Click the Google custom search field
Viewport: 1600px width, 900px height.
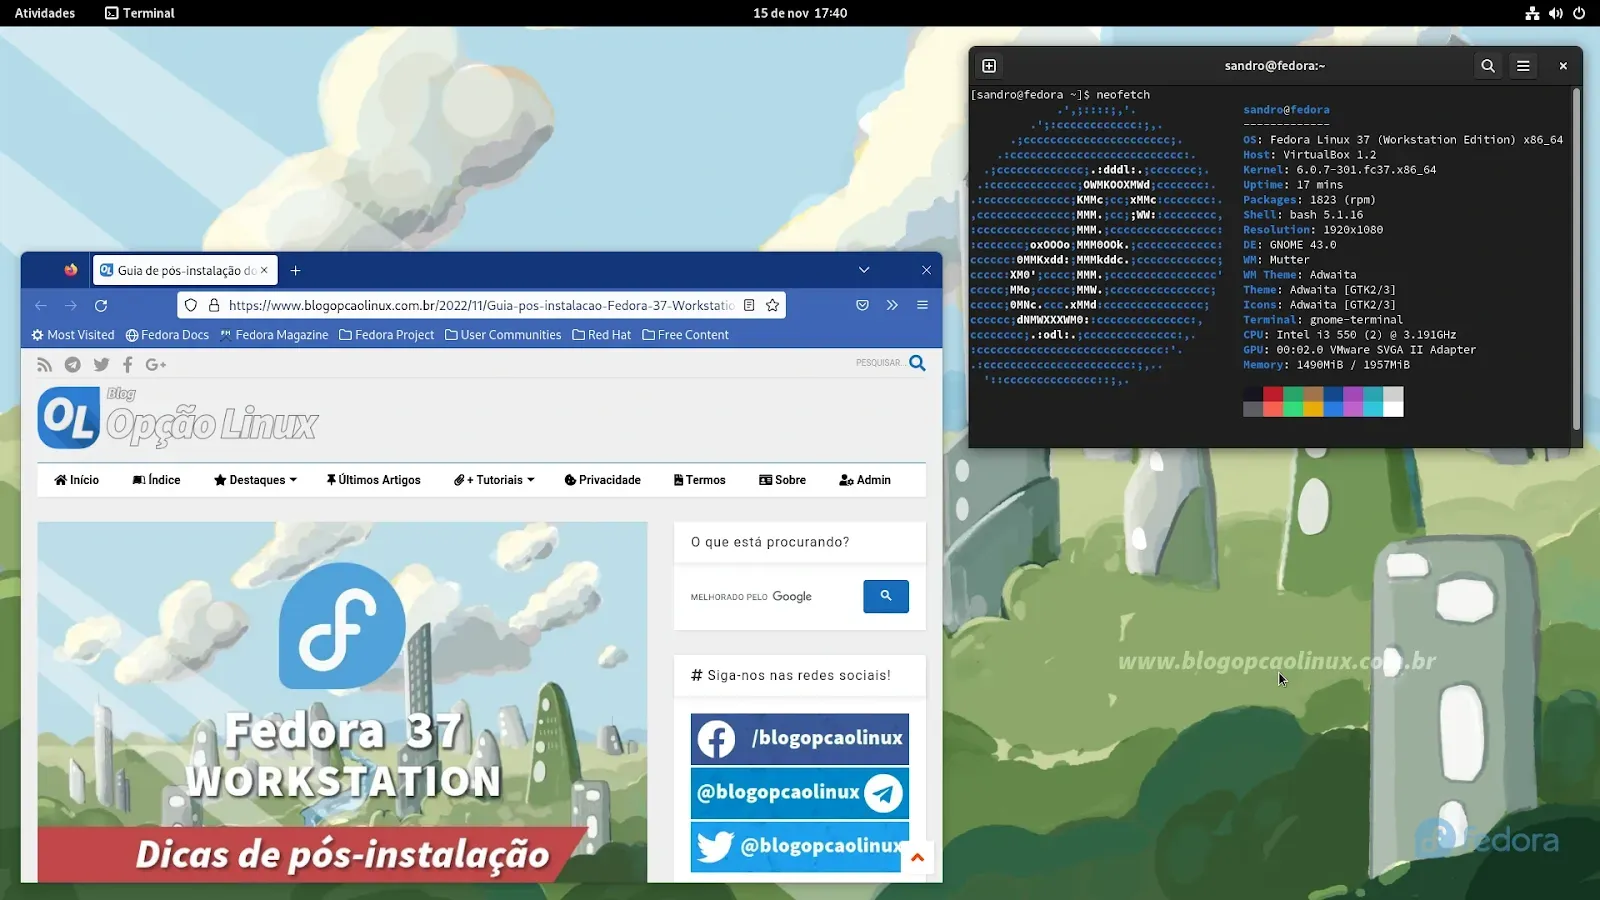[774, 597]
